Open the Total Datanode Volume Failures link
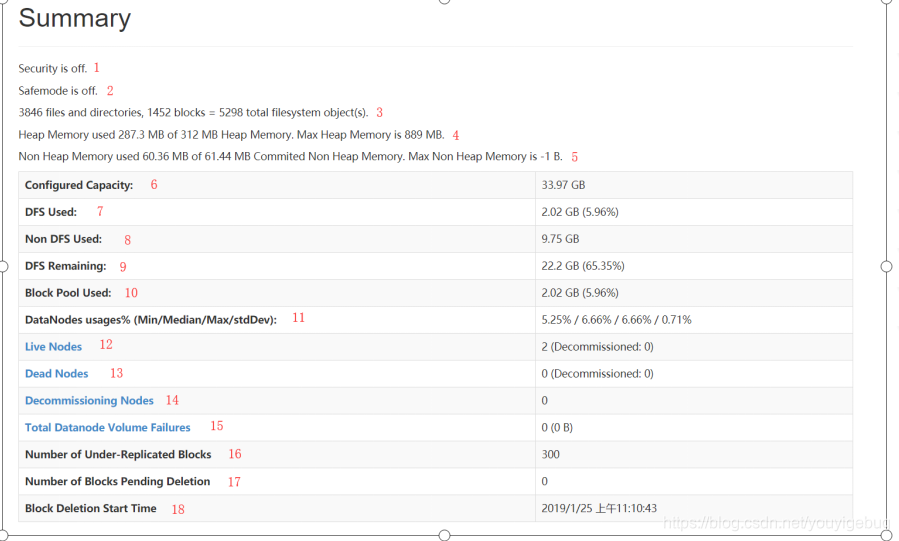This screenshot has height=541, width=899. click(x=108, y=428)
